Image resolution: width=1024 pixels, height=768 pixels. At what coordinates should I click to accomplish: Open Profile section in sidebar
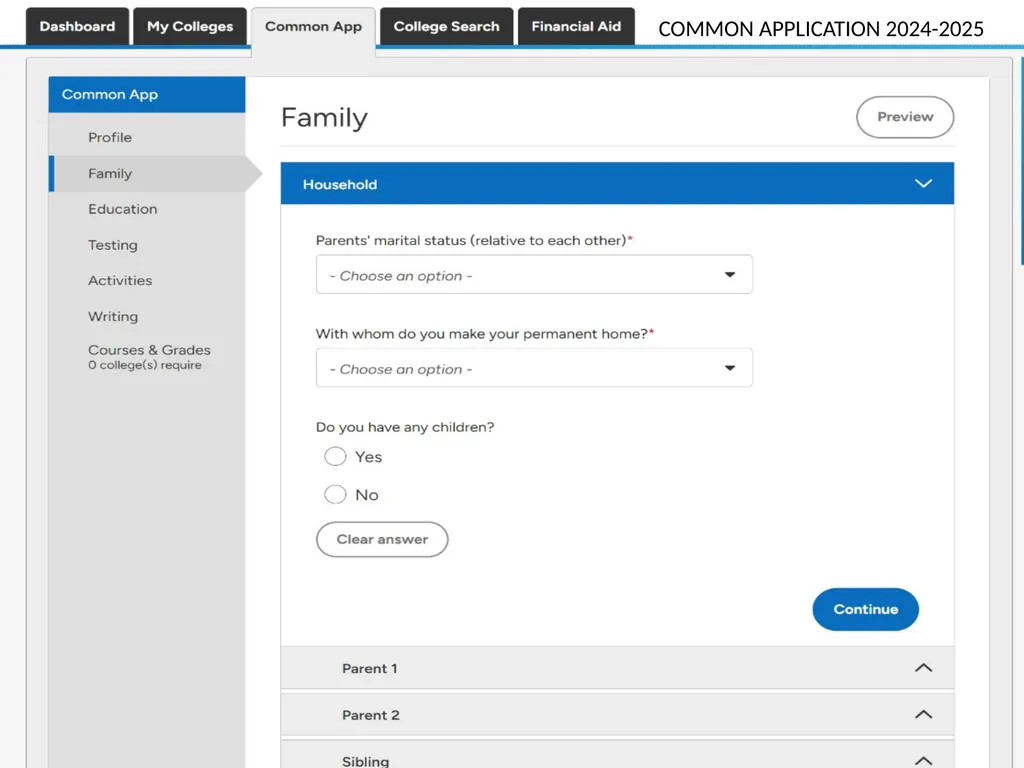coord(110,137)
